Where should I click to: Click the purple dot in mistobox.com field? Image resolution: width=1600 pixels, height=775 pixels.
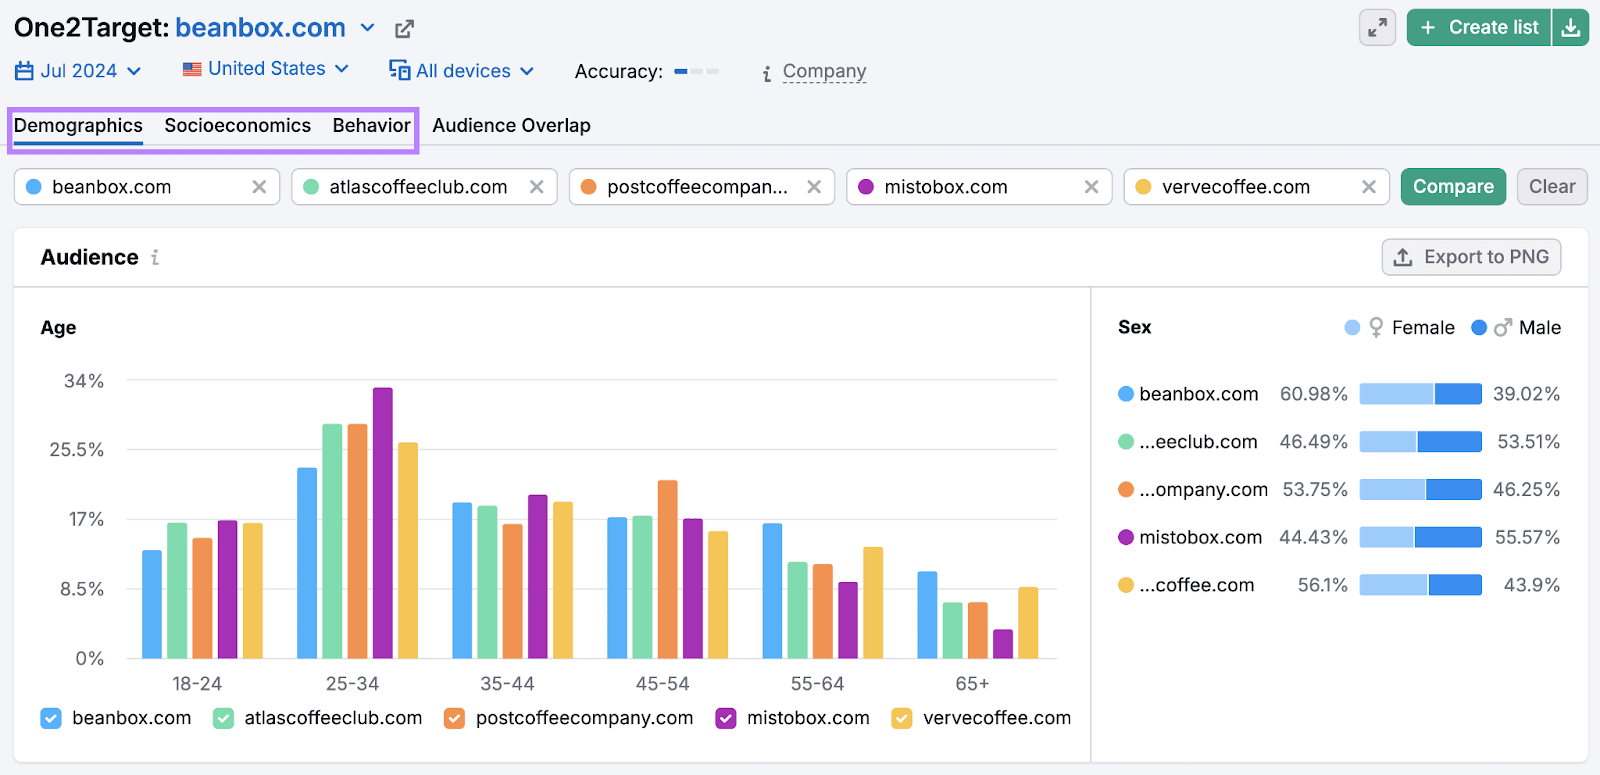[x=866, y=187]
